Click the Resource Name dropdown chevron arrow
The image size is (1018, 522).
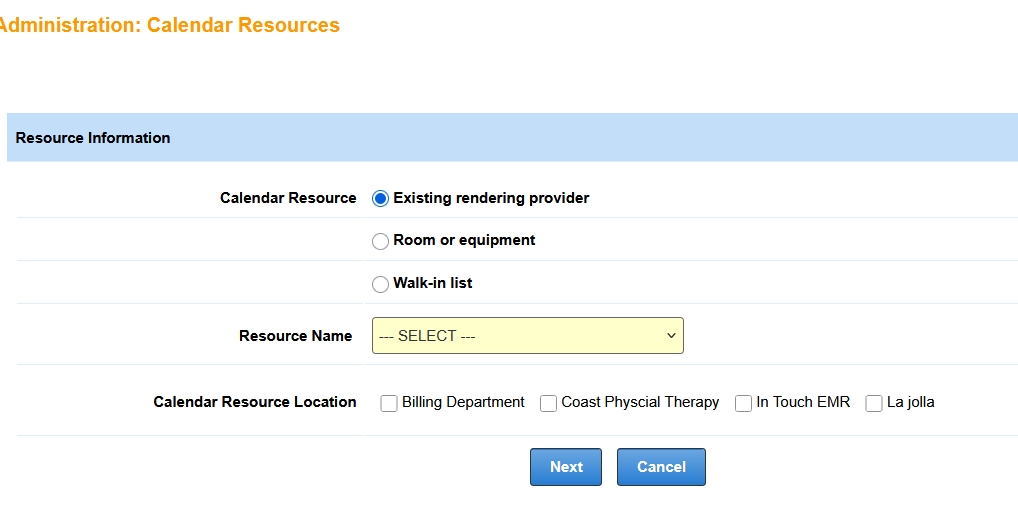[x=671, y=336]
